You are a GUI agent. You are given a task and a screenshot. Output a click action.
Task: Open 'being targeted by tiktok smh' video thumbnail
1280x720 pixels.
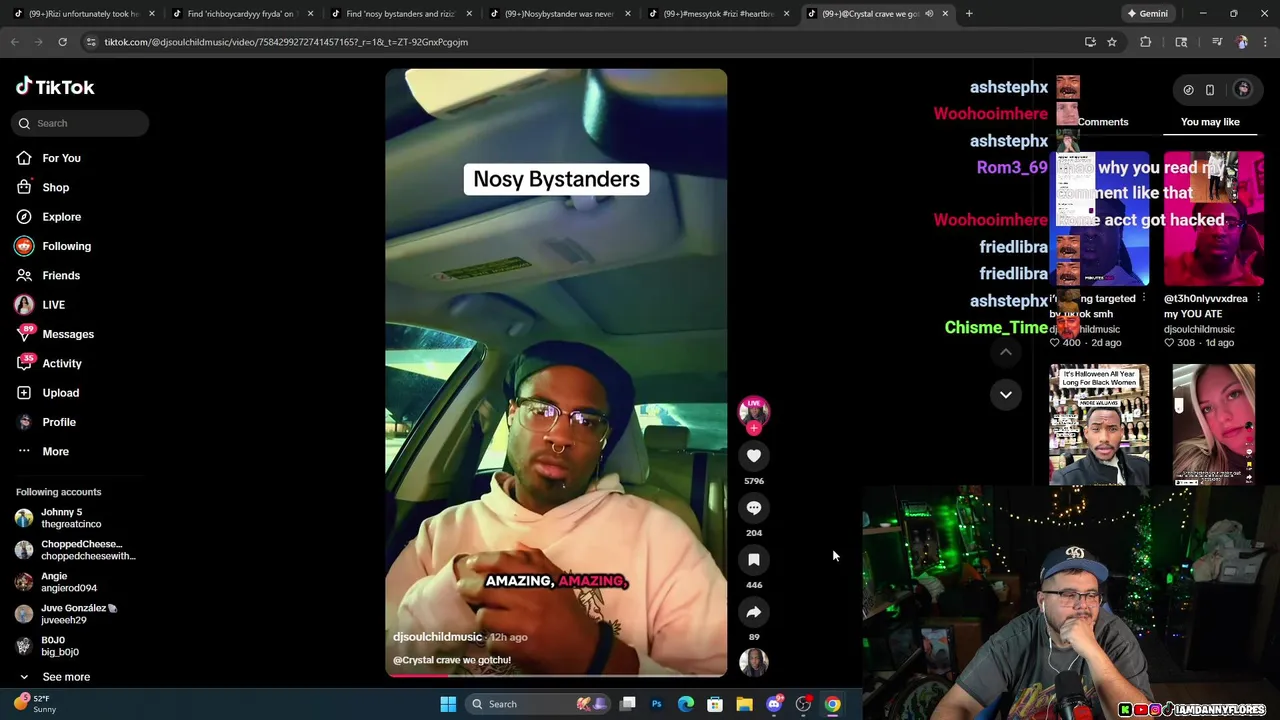tap(1099, 218)
